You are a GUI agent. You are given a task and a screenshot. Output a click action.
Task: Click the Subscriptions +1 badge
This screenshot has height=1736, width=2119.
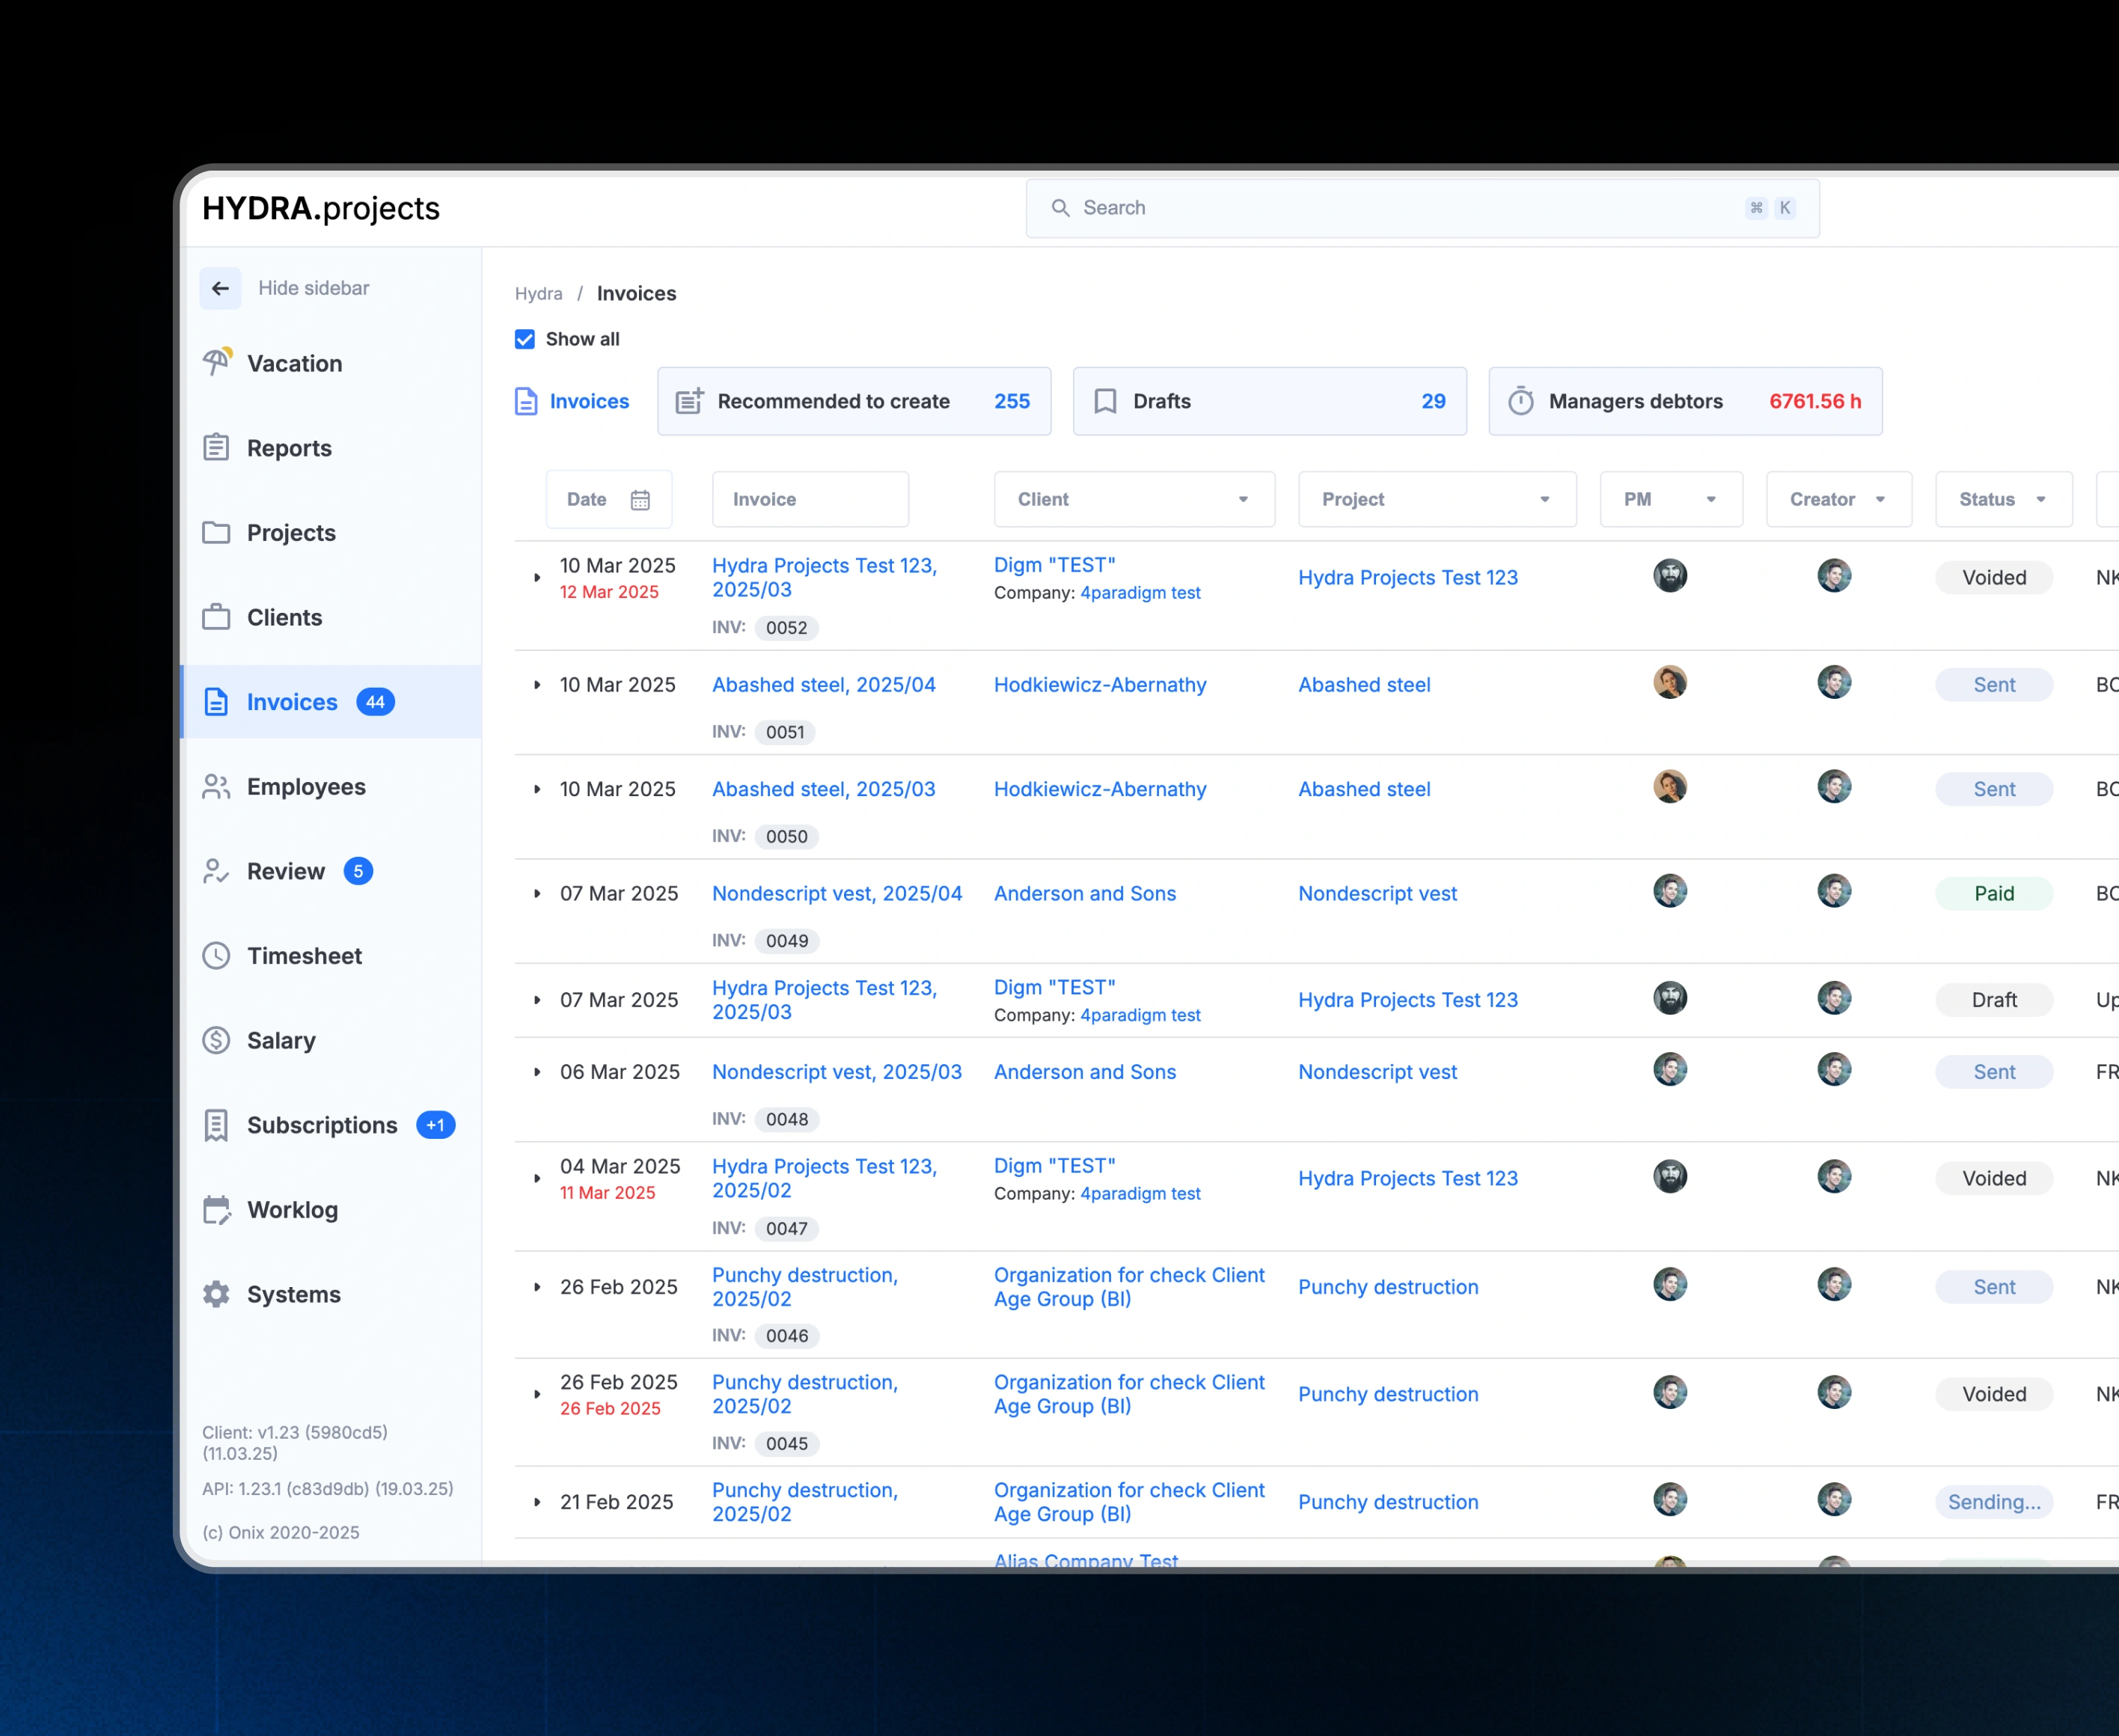coord(435,1125)
